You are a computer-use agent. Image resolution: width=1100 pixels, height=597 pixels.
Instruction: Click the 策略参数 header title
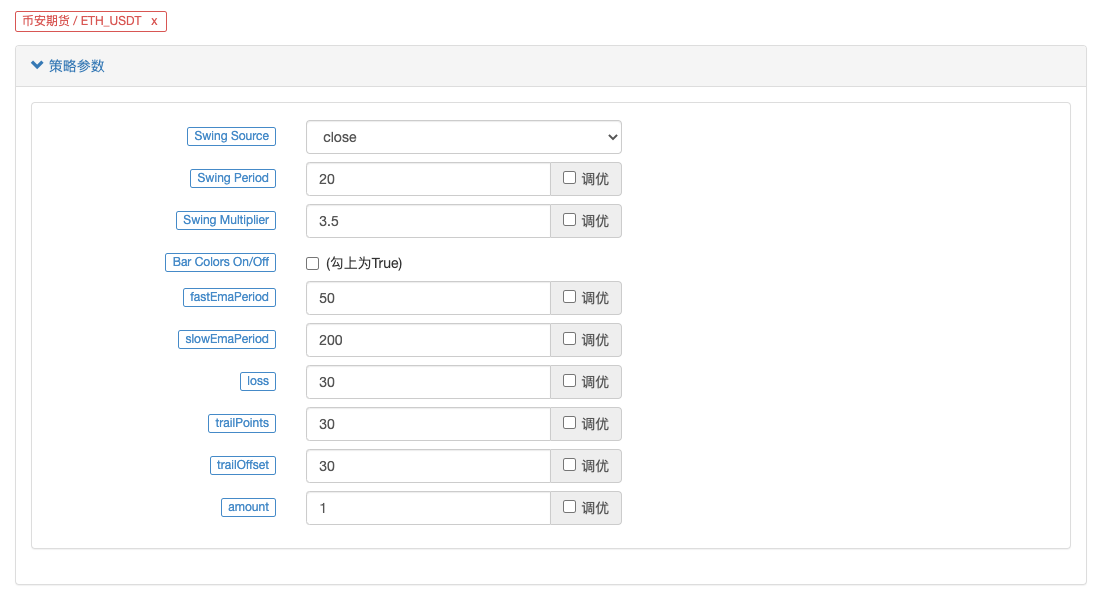[x=77, y=66]
